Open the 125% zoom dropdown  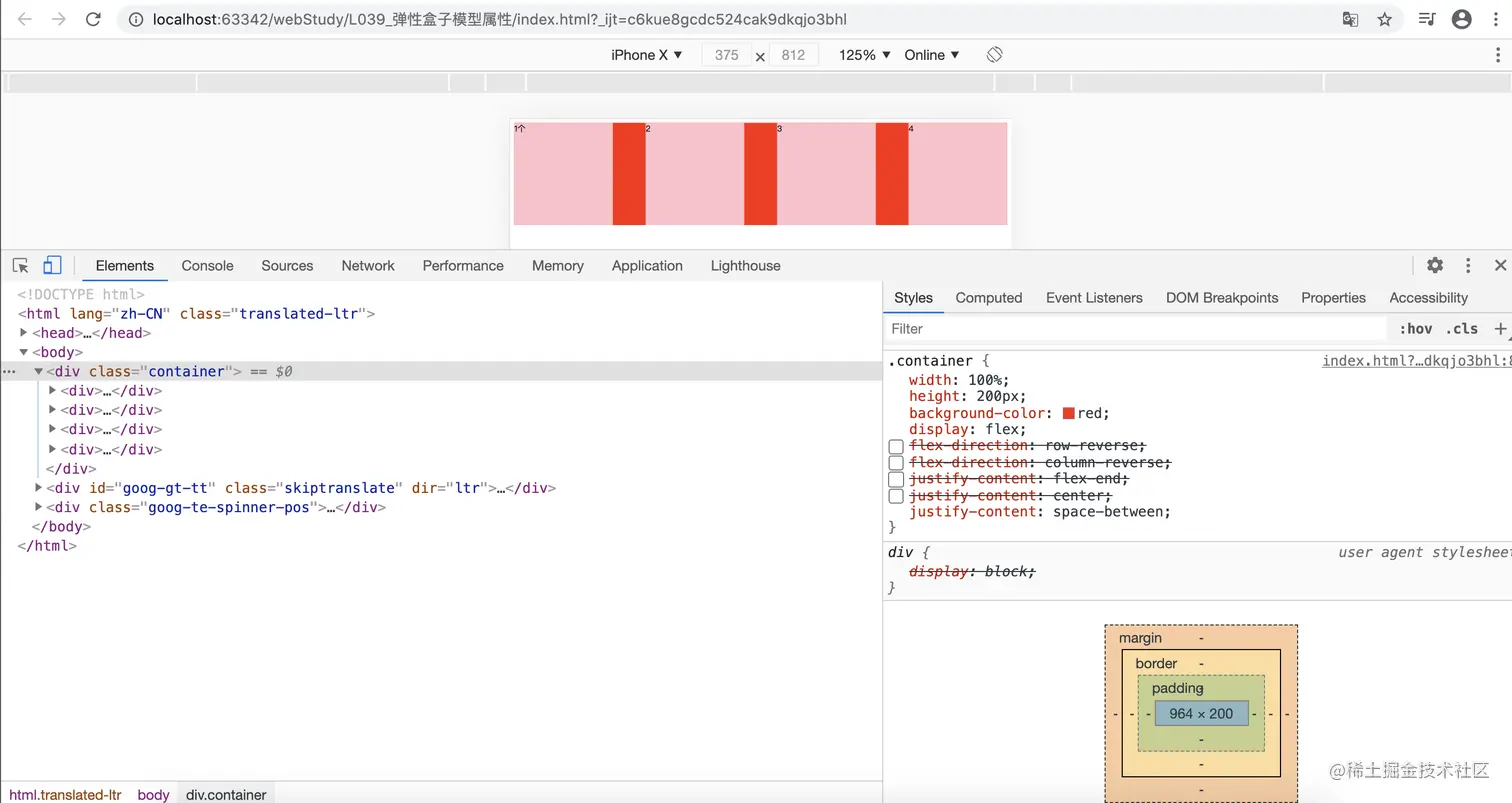tap(864, 55)
